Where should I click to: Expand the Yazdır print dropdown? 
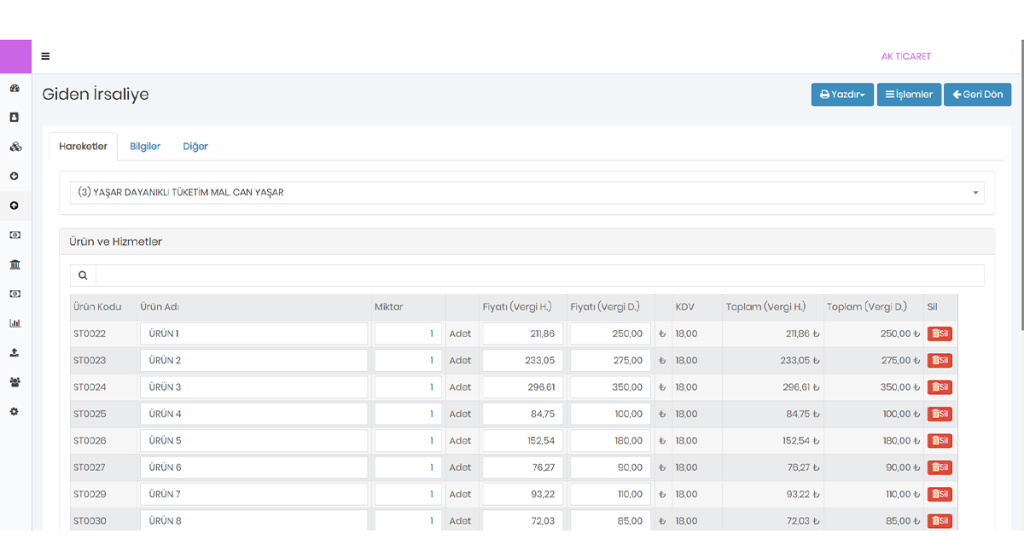[842, 95]
